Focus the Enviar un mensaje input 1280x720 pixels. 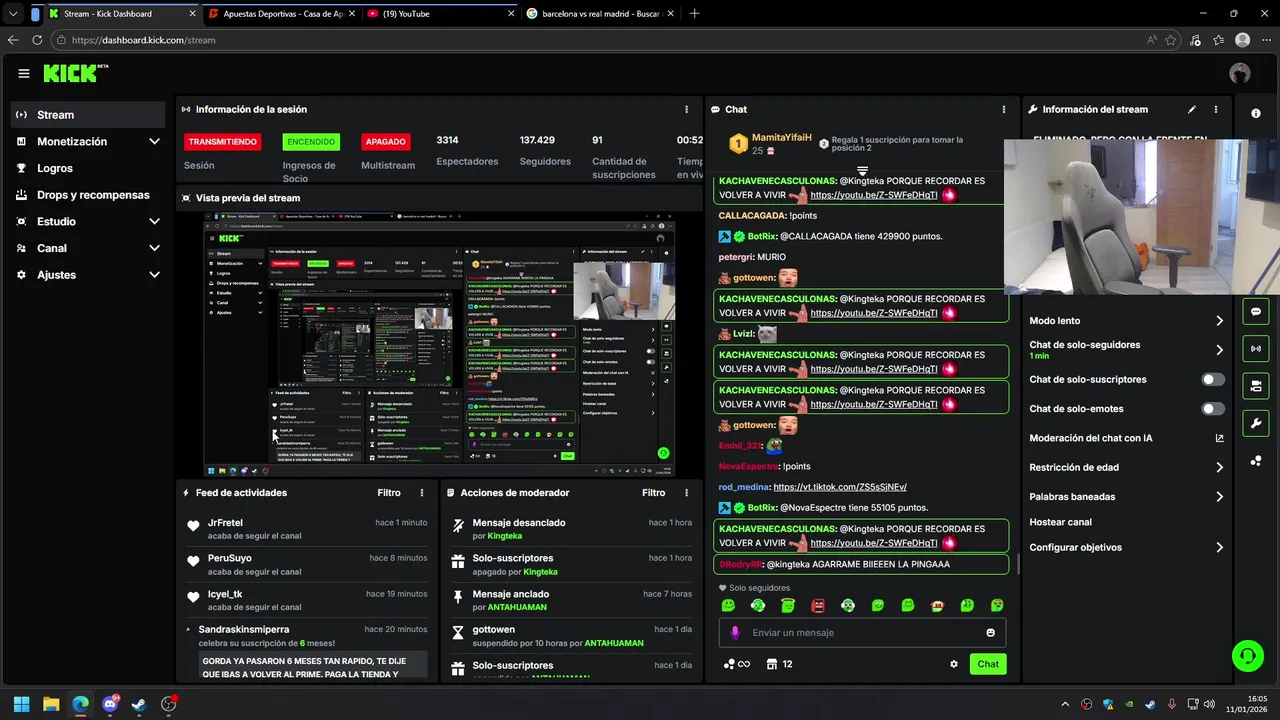pyautogui.click(x=862, y=632)
